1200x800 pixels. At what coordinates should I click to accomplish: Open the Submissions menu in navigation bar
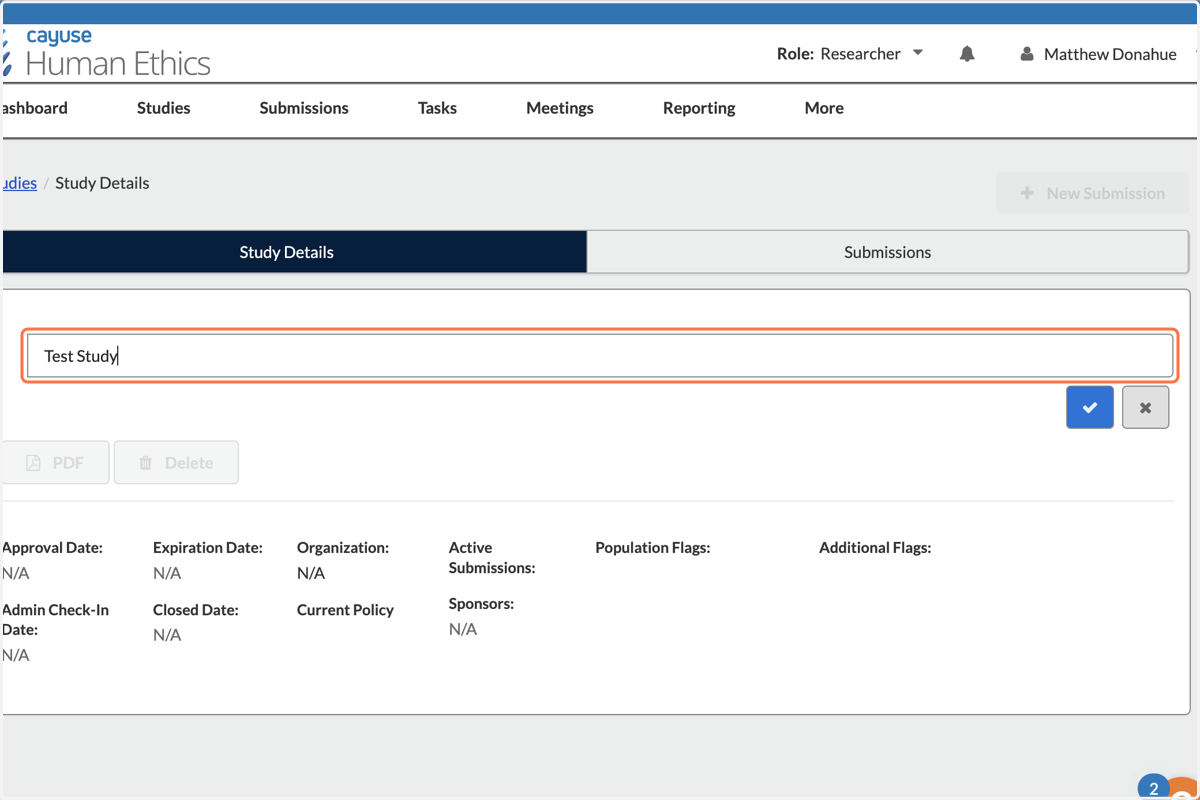pos(304,108)
